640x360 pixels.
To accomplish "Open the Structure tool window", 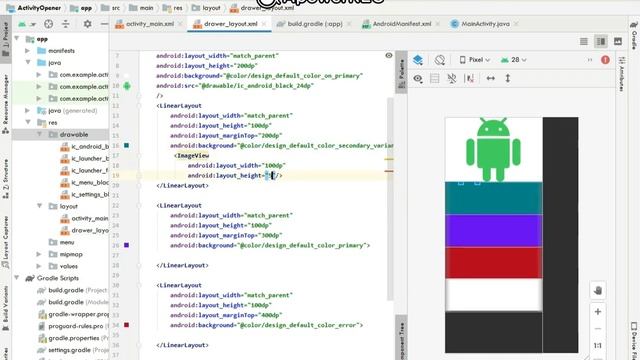I will click(5, 178).
